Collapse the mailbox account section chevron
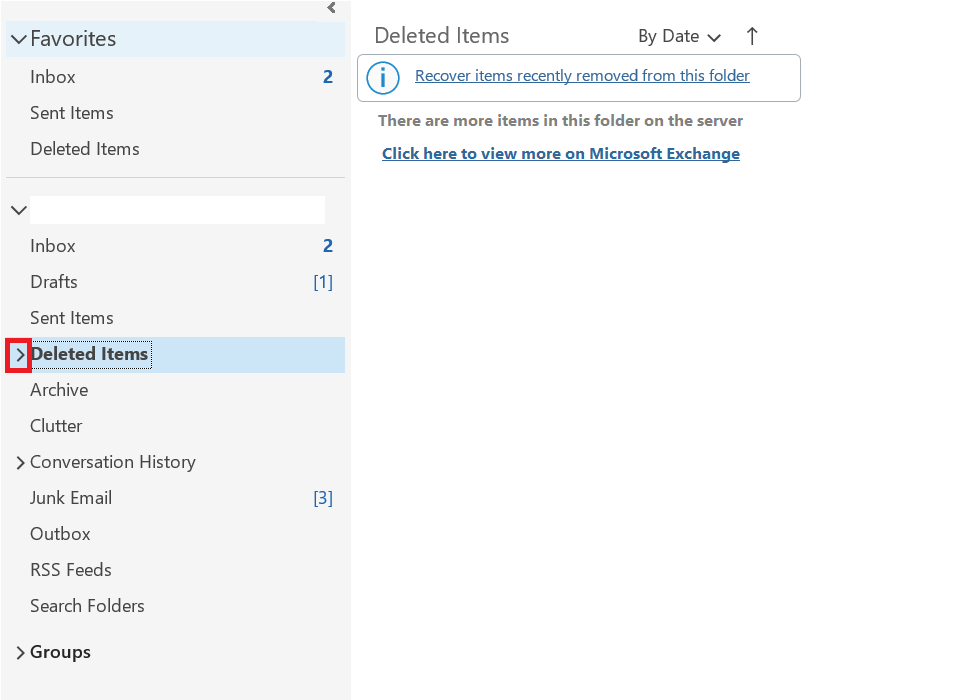The image size is (964, 700). coord(19,210)
